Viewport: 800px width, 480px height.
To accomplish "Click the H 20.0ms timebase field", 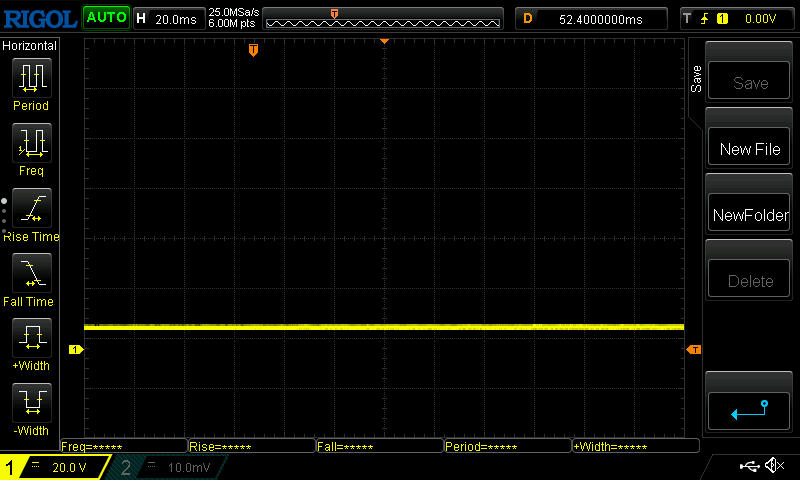I will pyautogui.click(x=169, y=19).
